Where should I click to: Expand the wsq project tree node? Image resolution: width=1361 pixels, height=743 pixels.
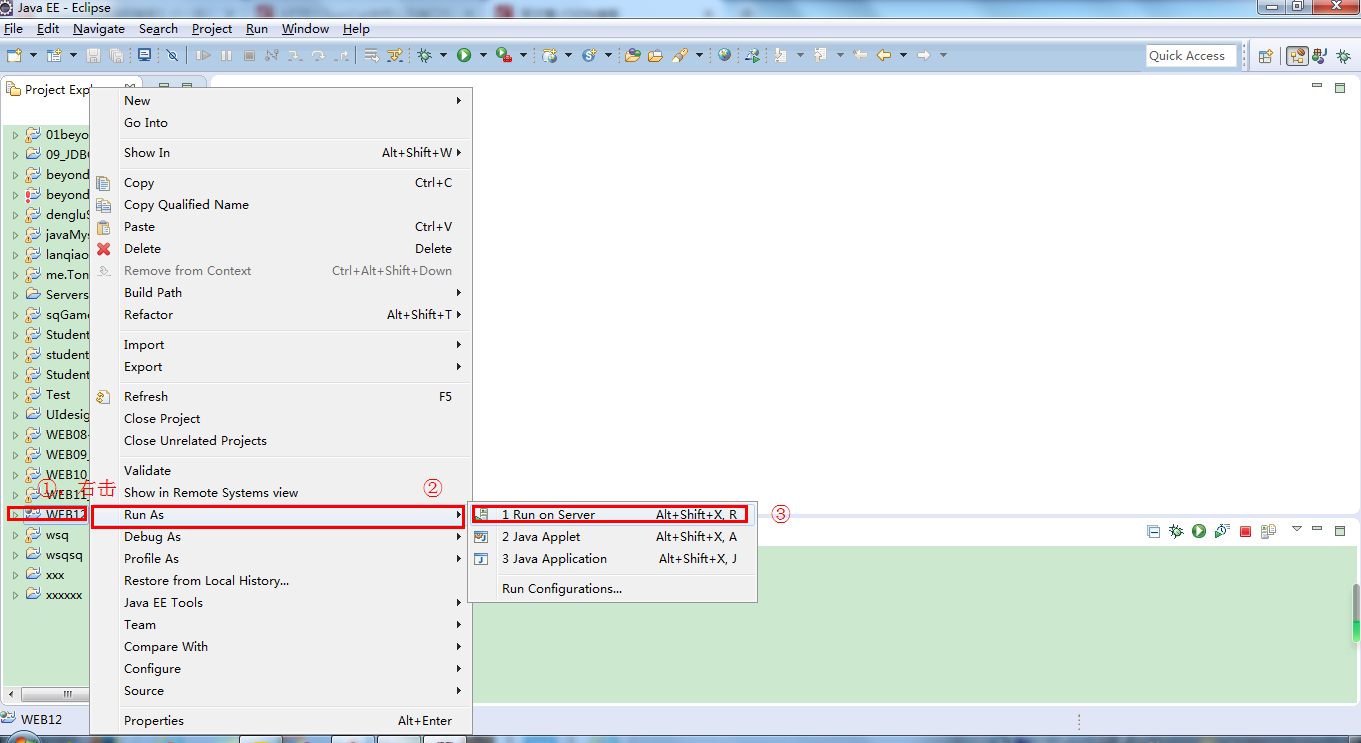15,535
